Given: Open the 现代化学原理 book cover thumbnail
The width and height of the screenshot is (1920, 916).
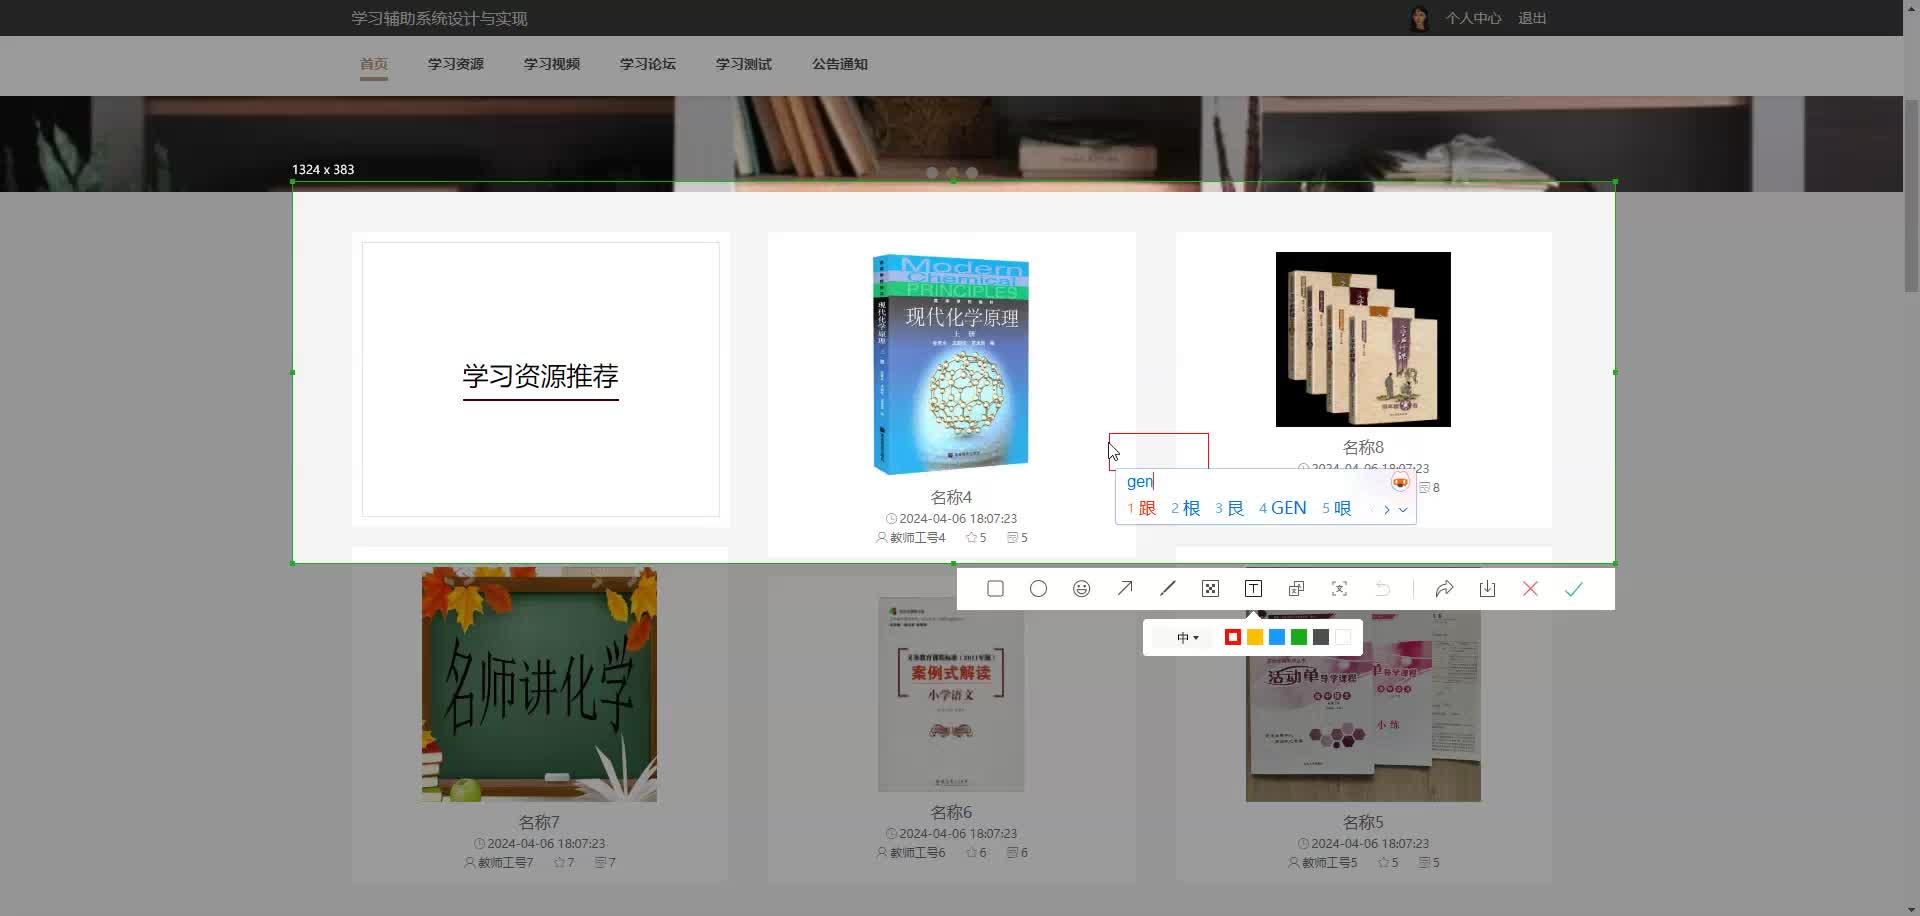Looking at the screenshot, I should click(951, 364).
